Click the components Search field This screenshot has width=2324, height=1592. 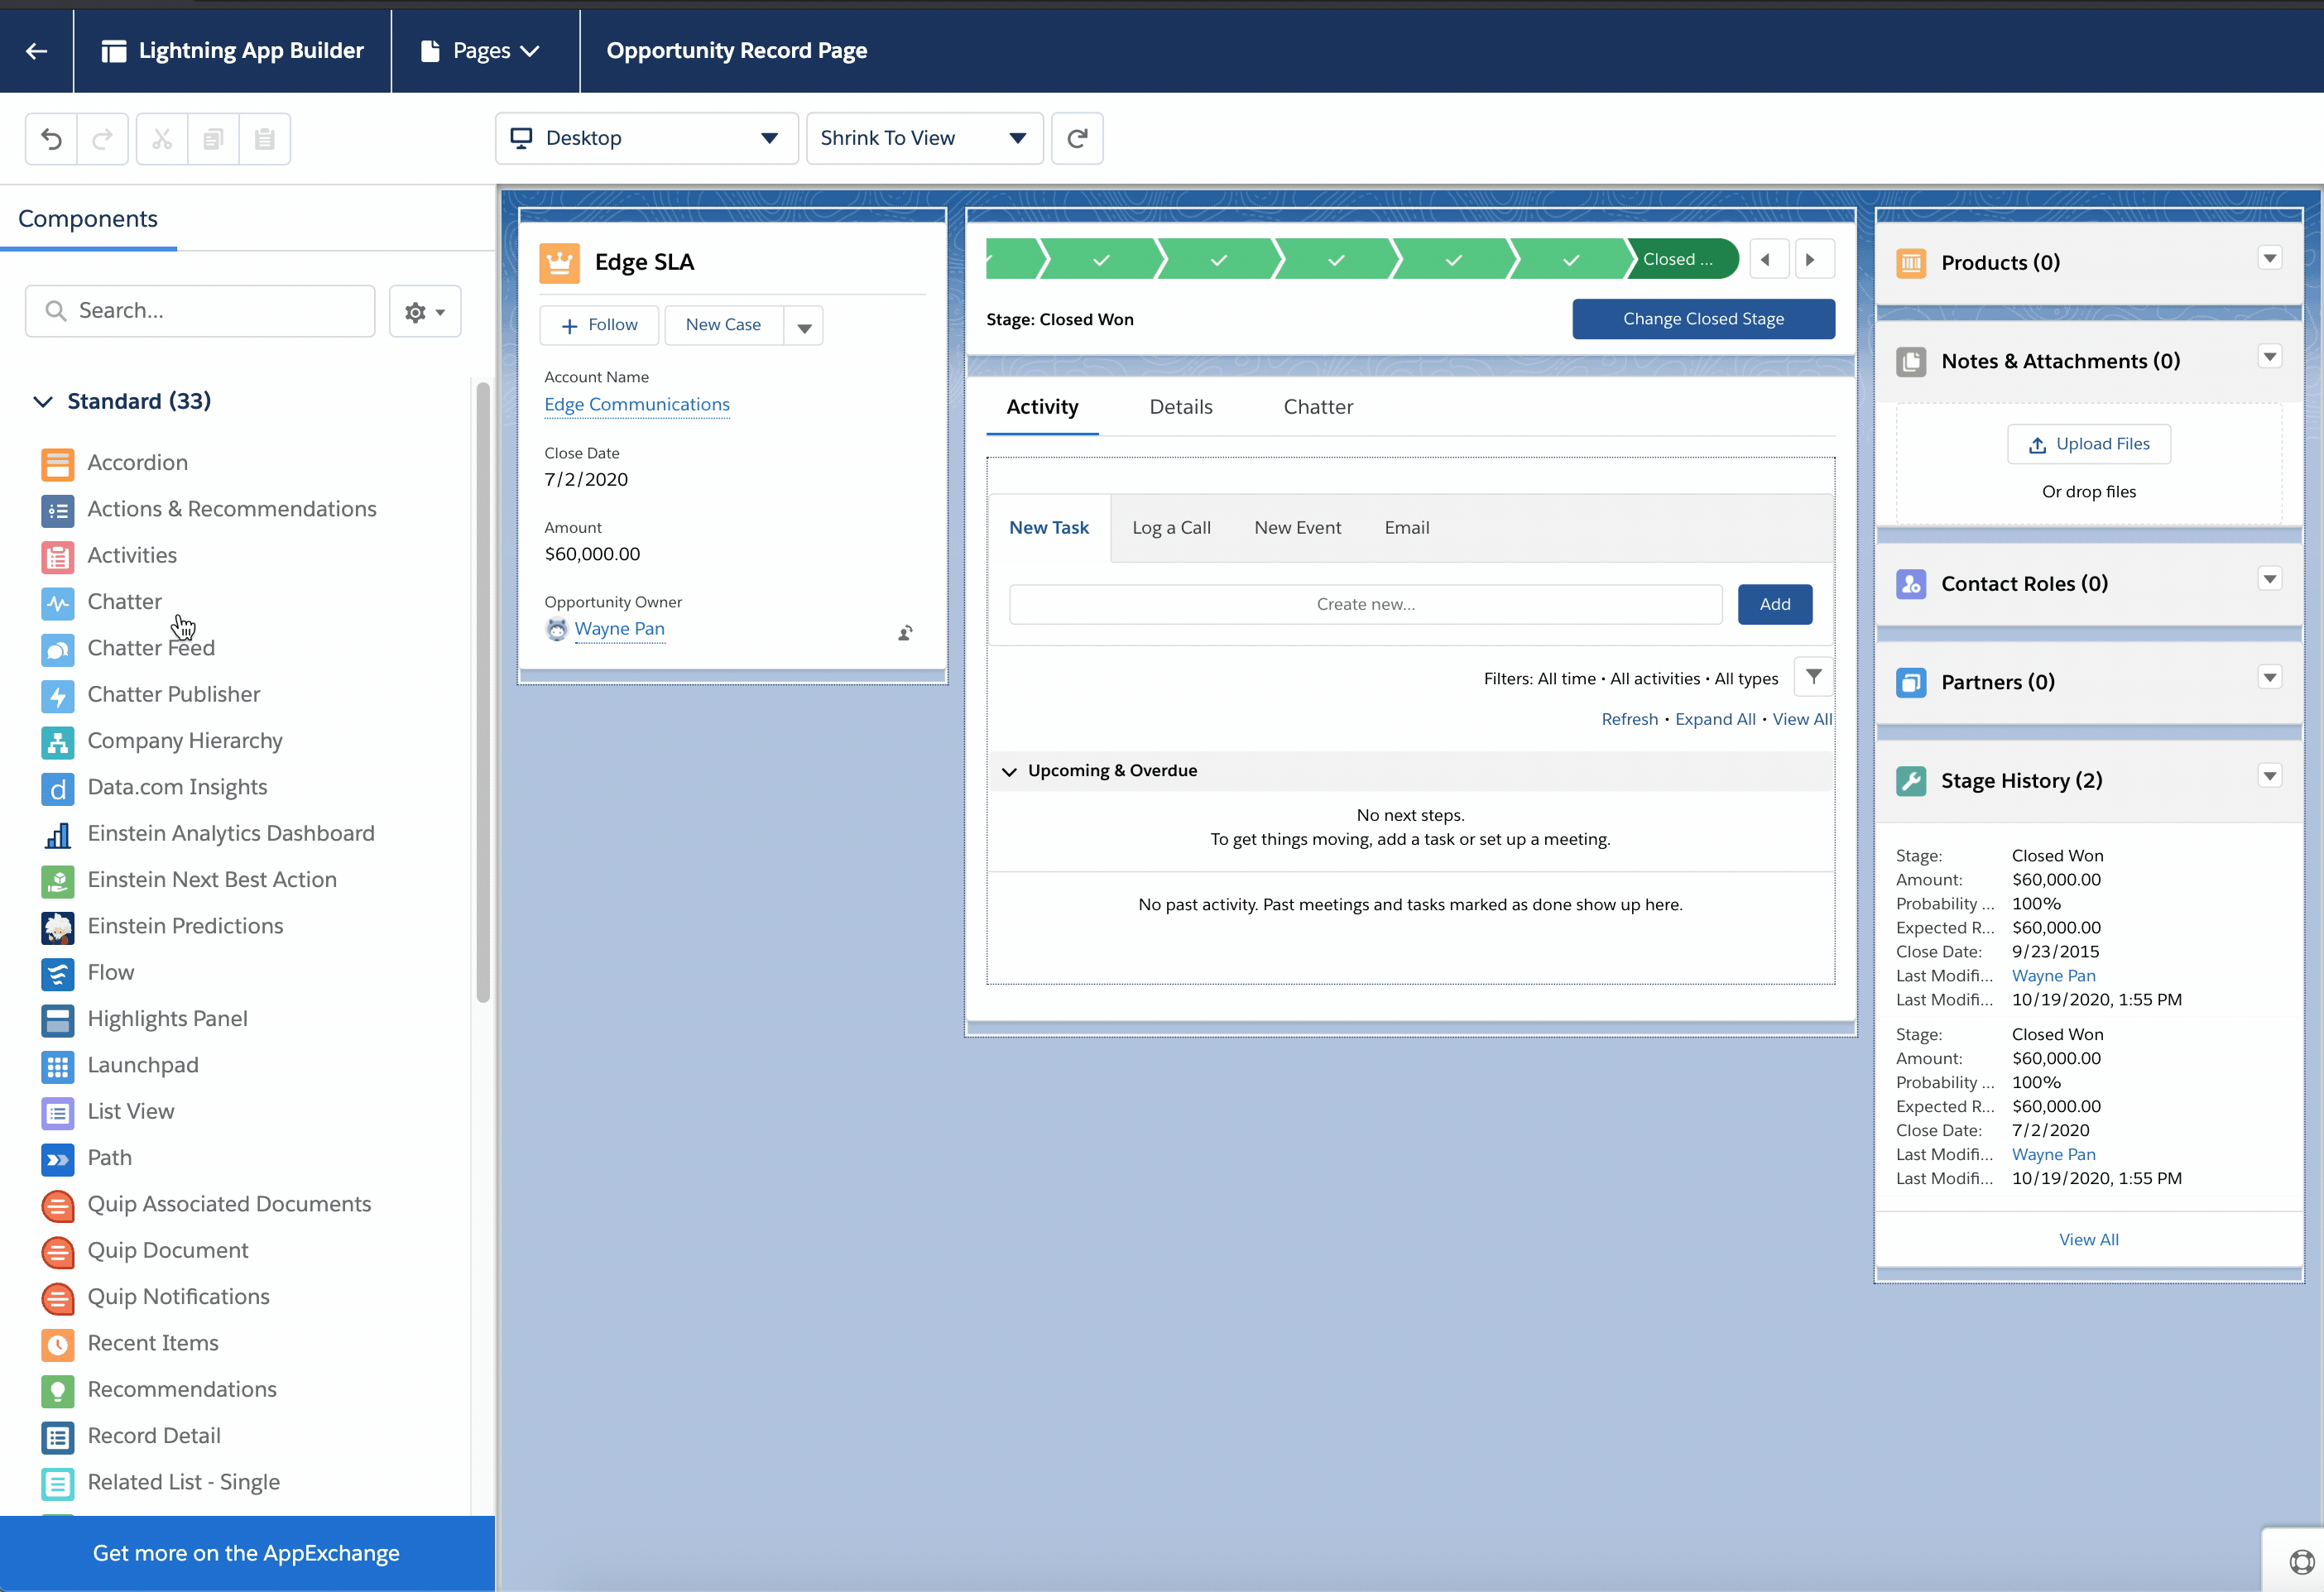point(200,311)
